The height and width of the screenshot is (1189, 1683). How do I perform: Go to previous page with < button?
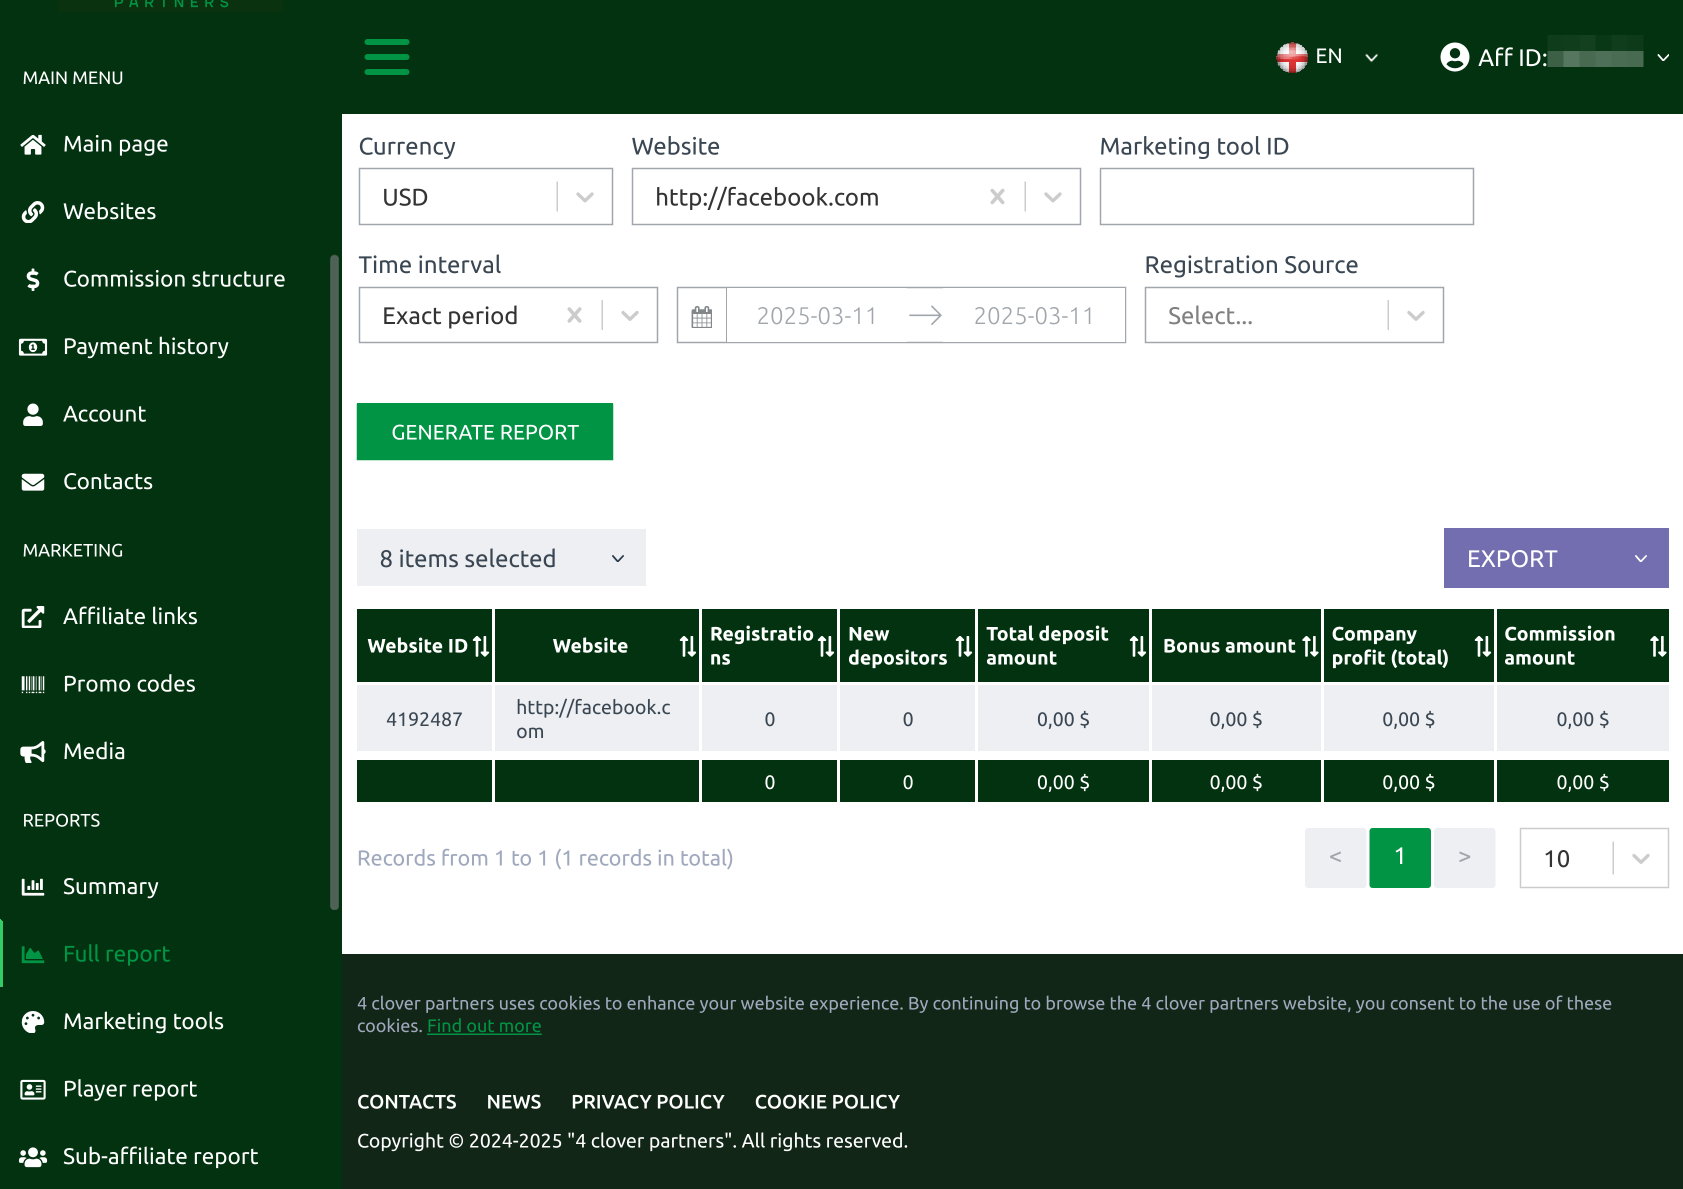[1335, 858]
